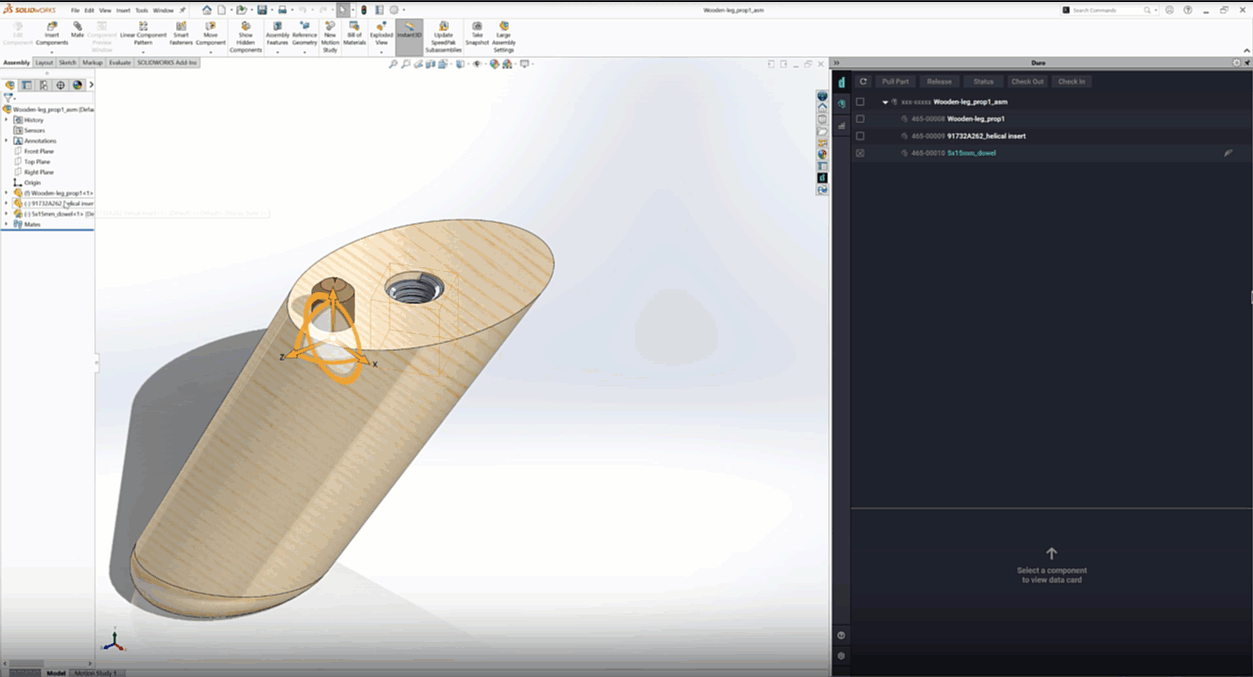Click the Take Snapshot tool

(477, 35)
